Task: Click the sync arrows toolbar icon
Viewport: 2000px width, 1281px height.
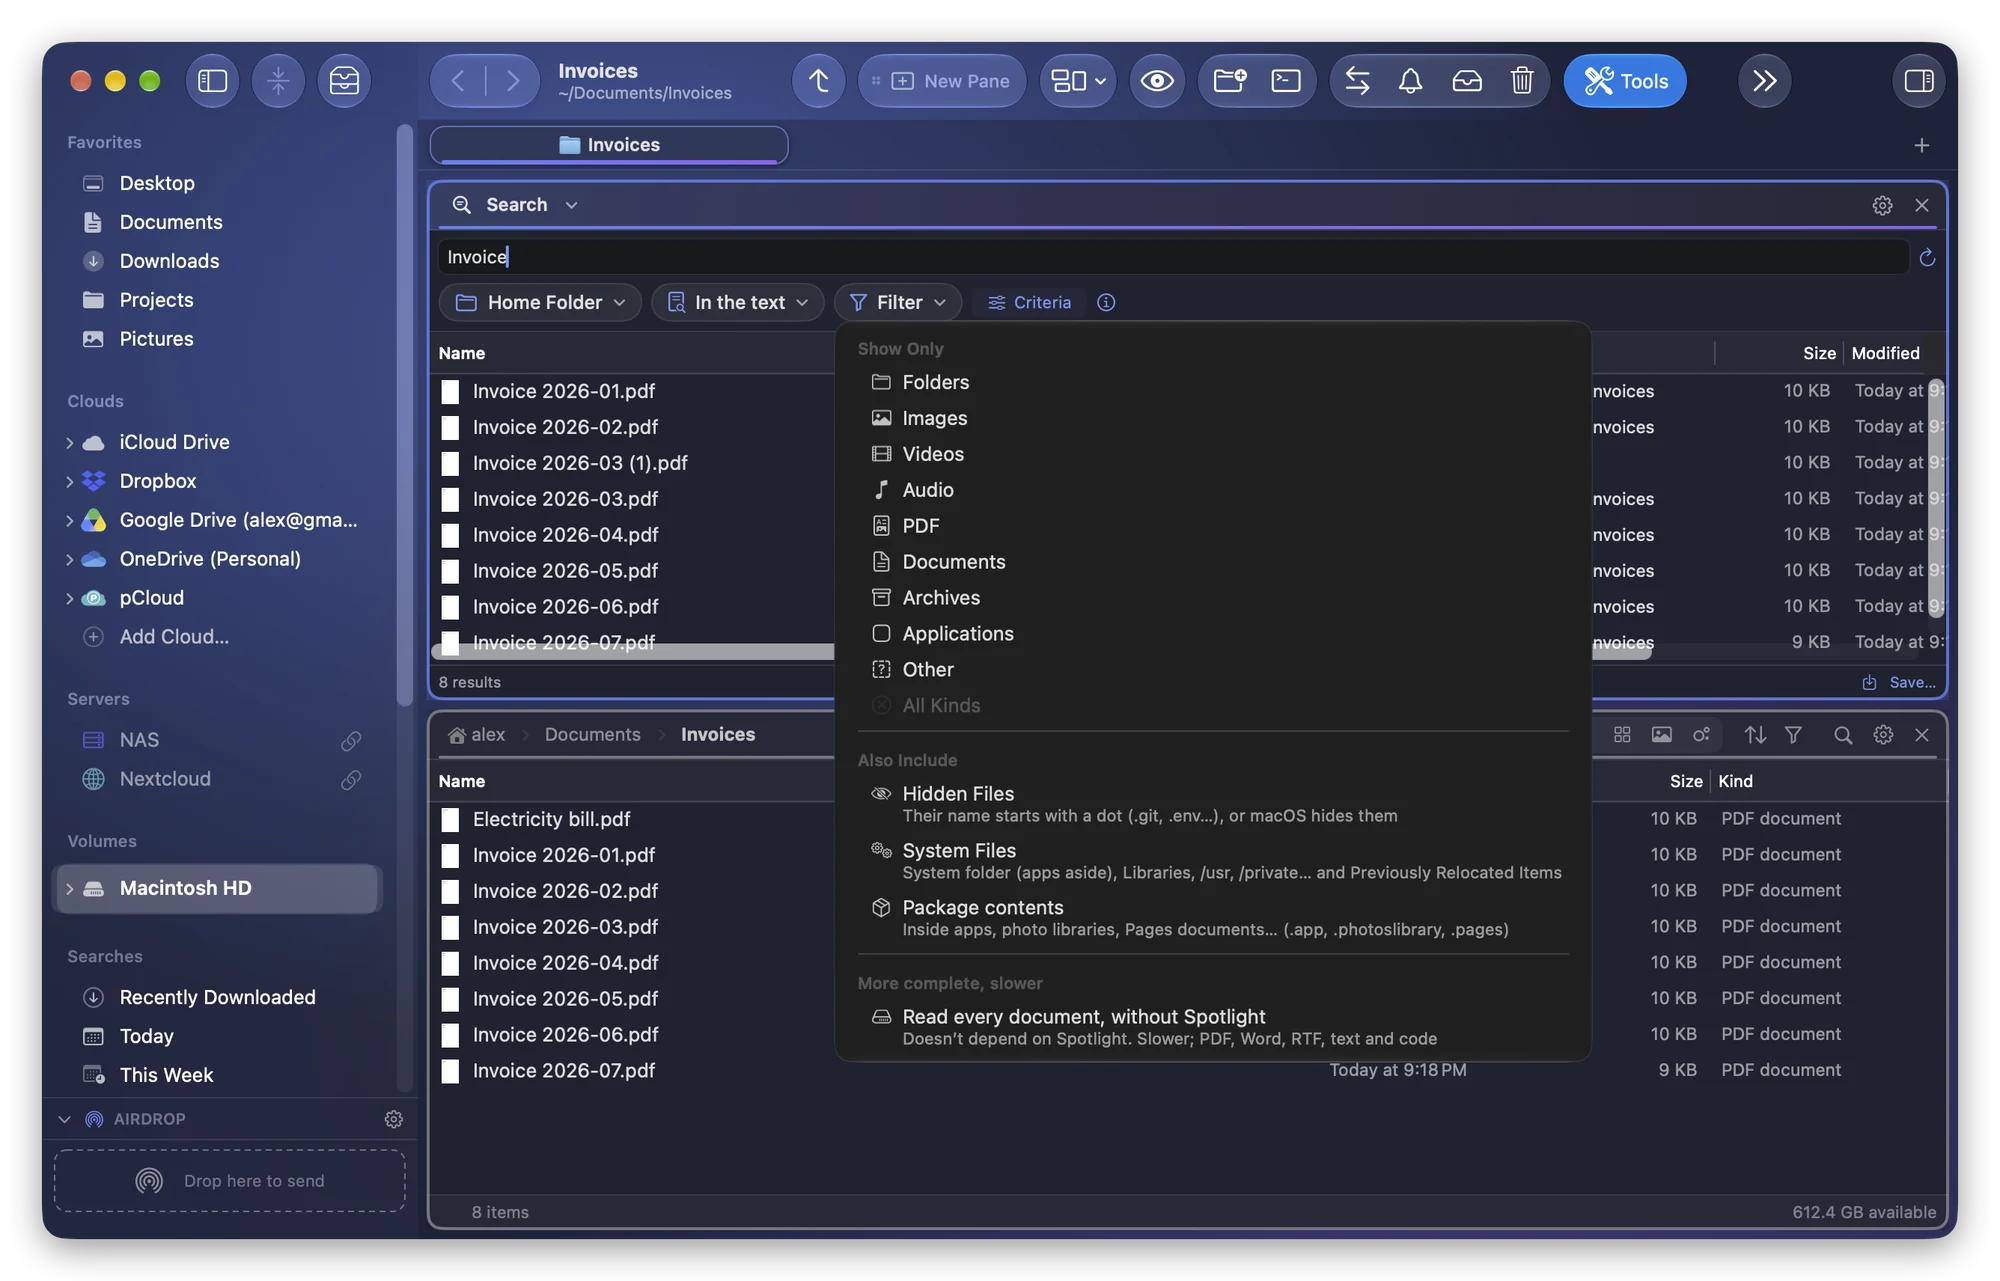Action: coord(1357,81)
